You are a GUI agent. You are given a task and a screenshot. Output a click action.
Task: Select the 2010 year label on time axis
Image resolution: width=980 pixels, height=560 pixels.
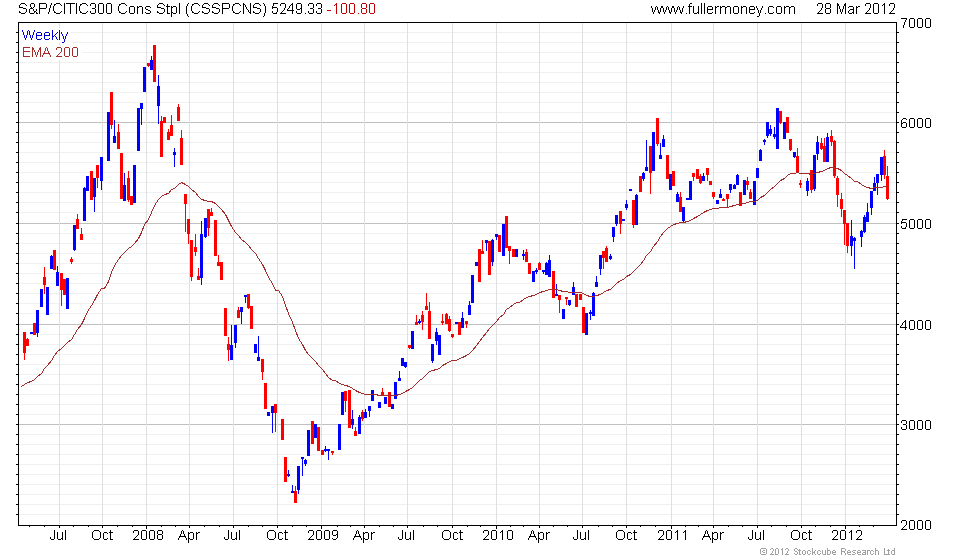coord(498,536)
